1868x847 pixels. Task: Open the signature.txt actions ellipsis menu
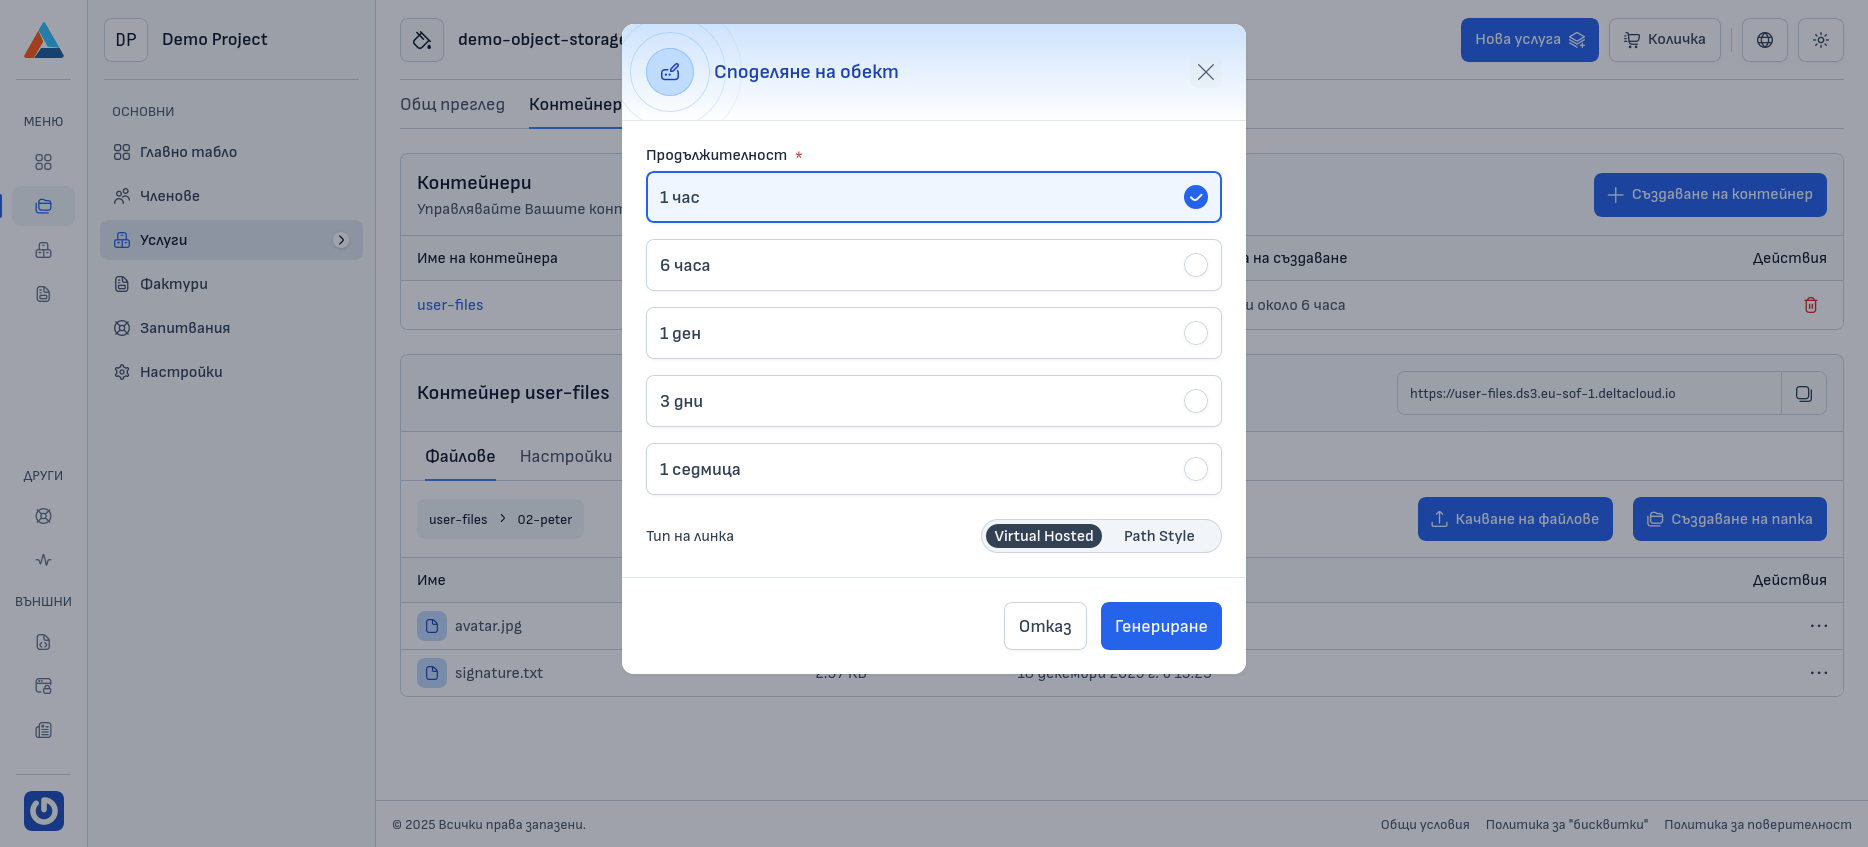[1818, 672]
